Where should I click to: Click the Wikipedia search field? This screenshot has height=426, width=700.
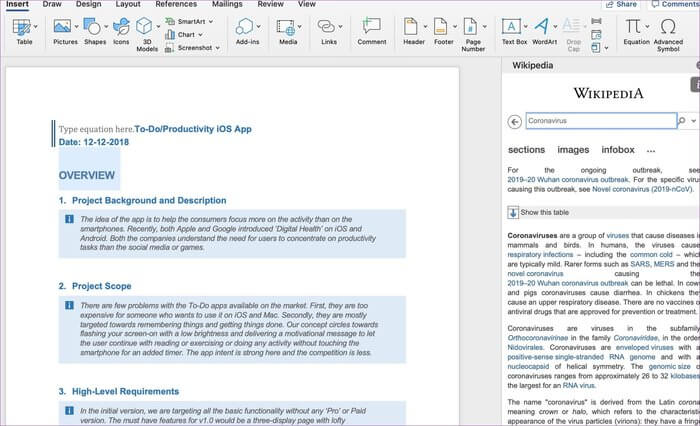coord(601,121)
